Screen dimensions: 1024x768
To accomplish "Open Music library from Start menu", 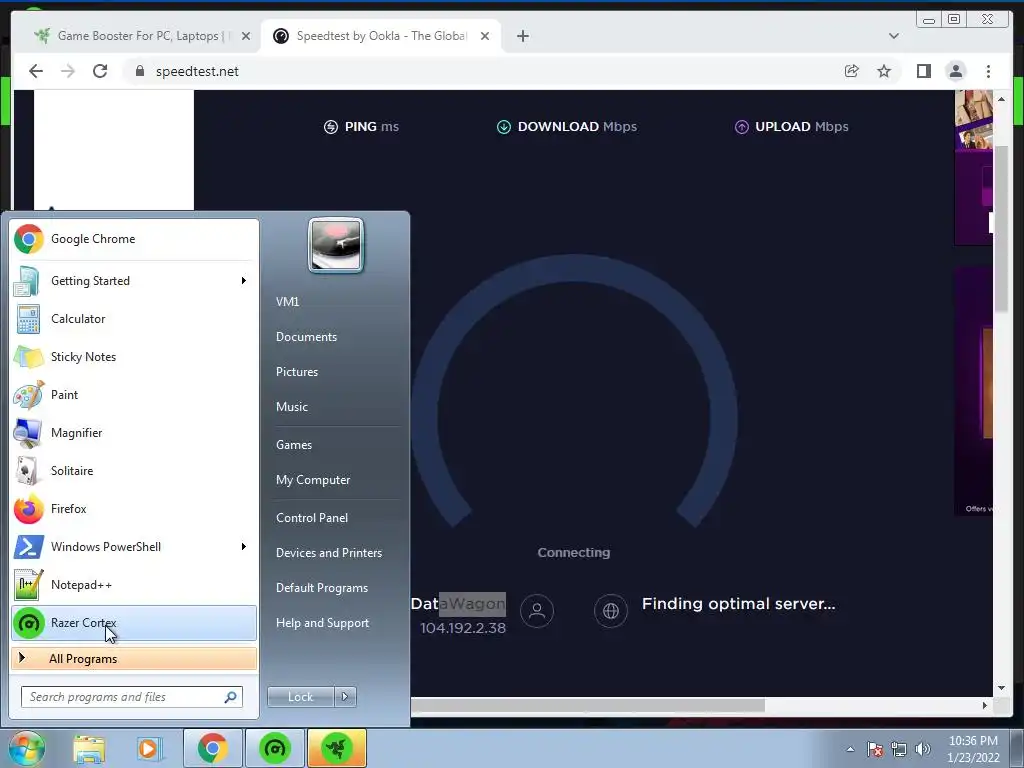I will point(292,407).
